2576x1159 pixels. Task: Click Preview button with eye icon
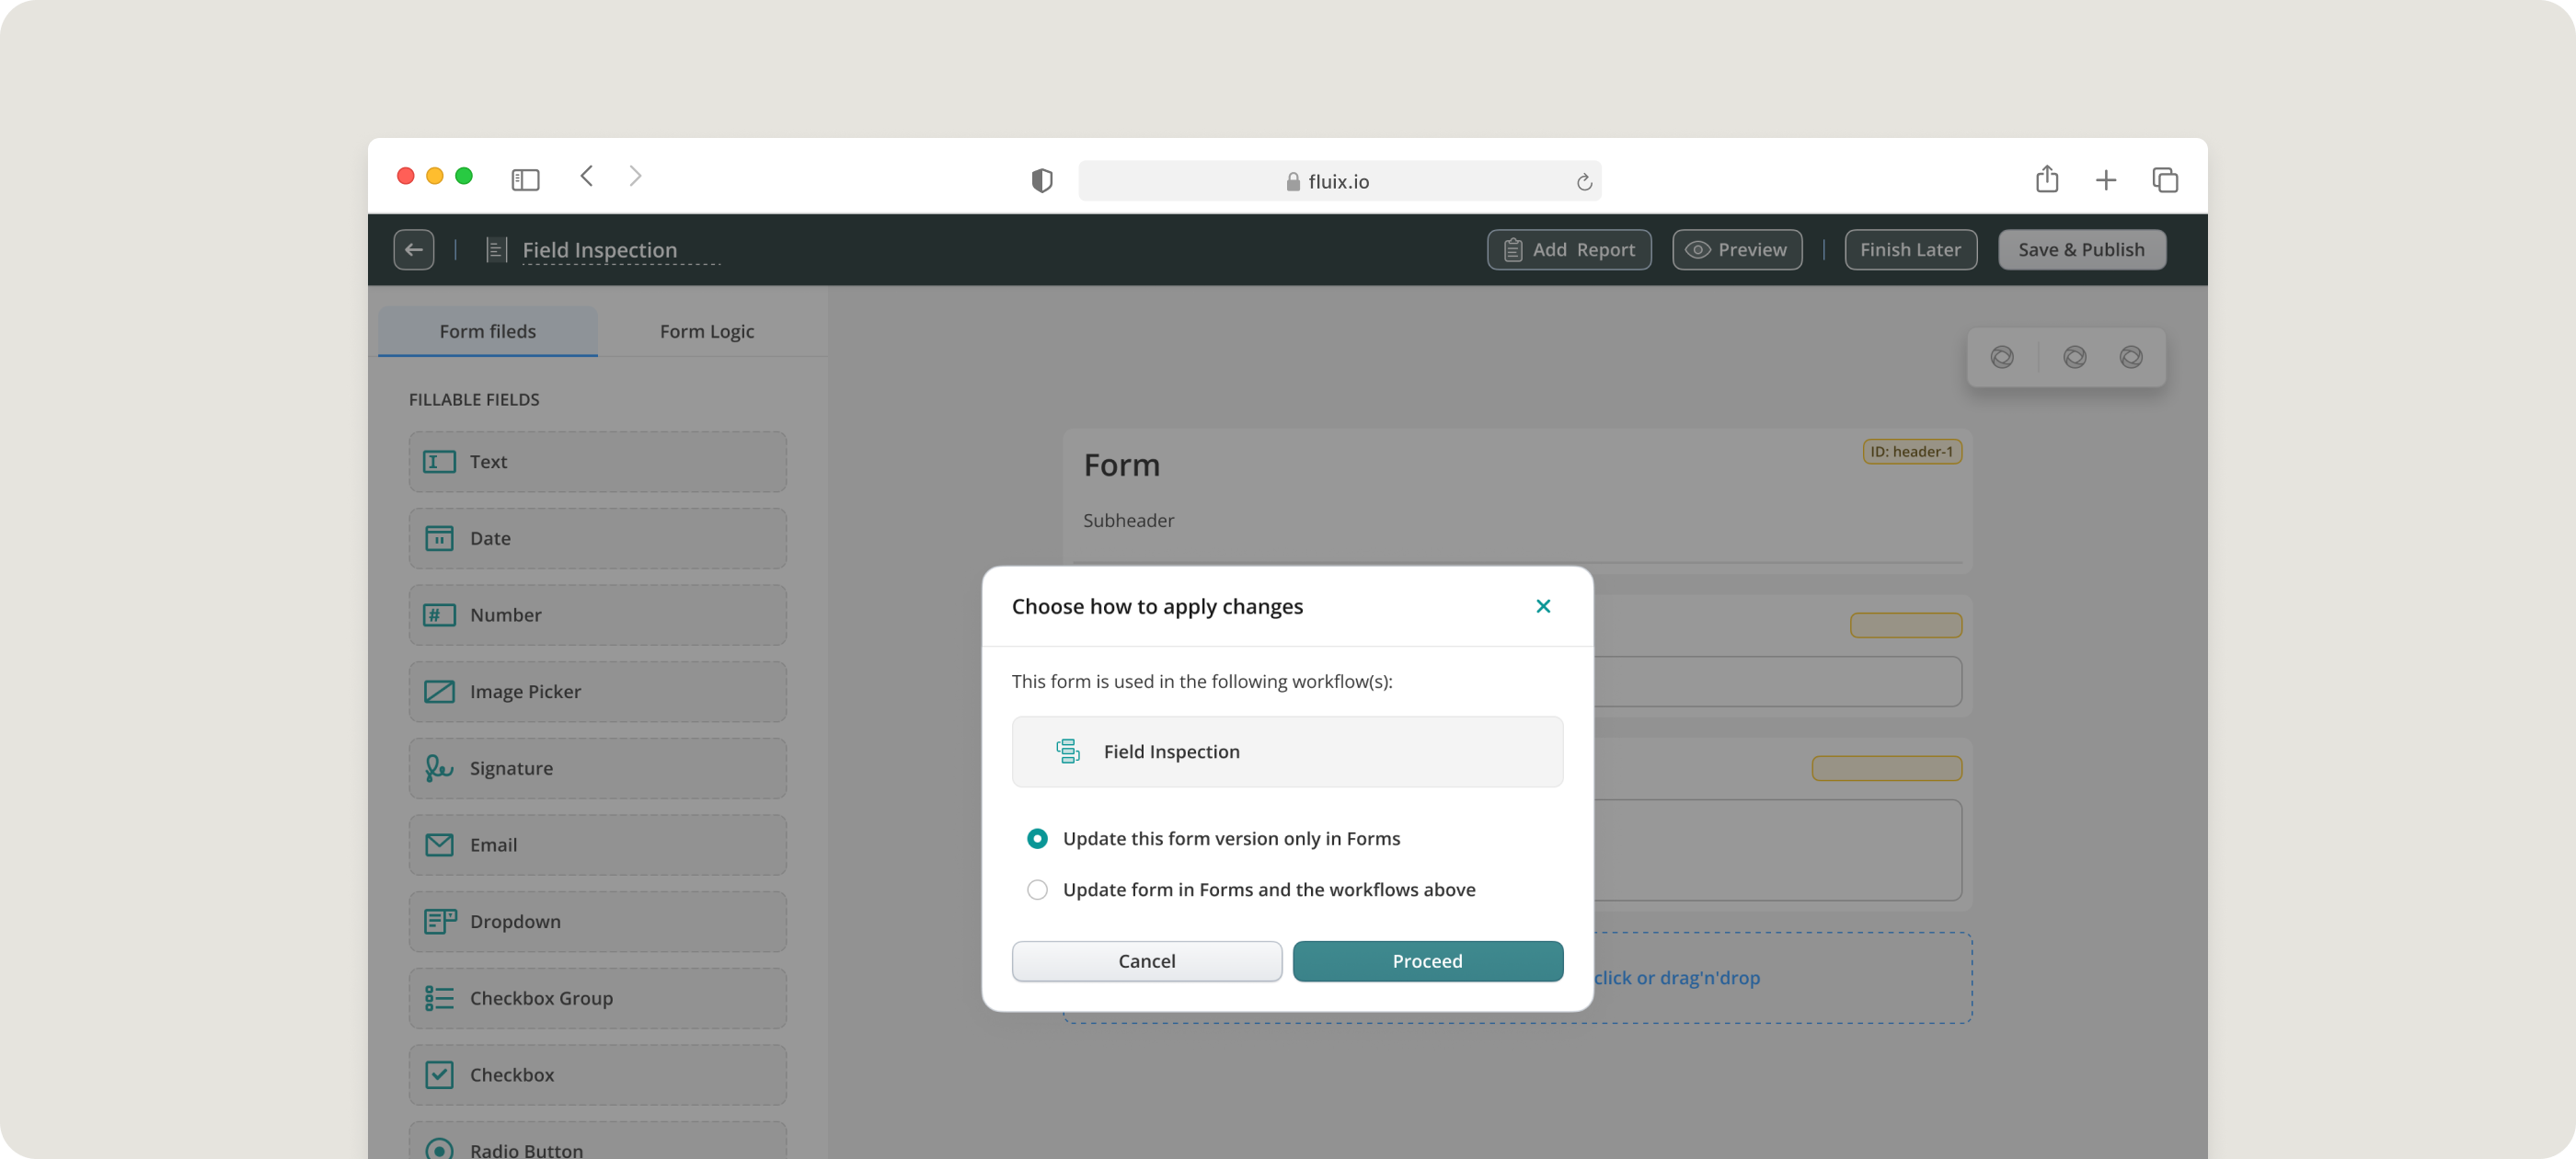click(x=1737, y=250)
